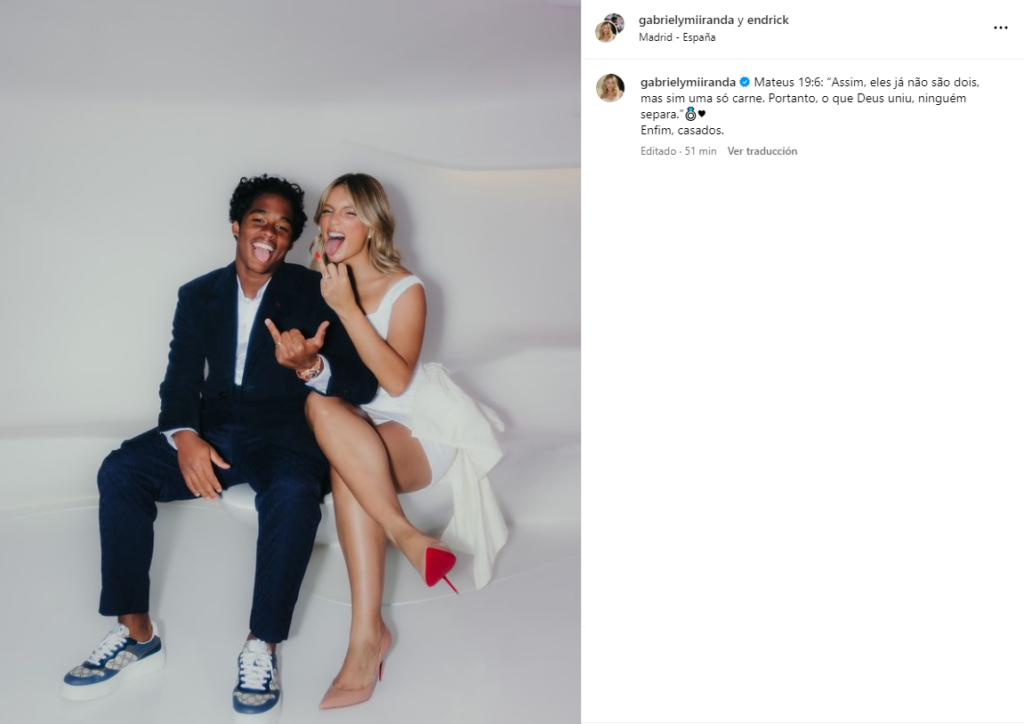Click gabrielymiiranda's avatar beside the caption
1024x724 pixels.
[610, 88]
